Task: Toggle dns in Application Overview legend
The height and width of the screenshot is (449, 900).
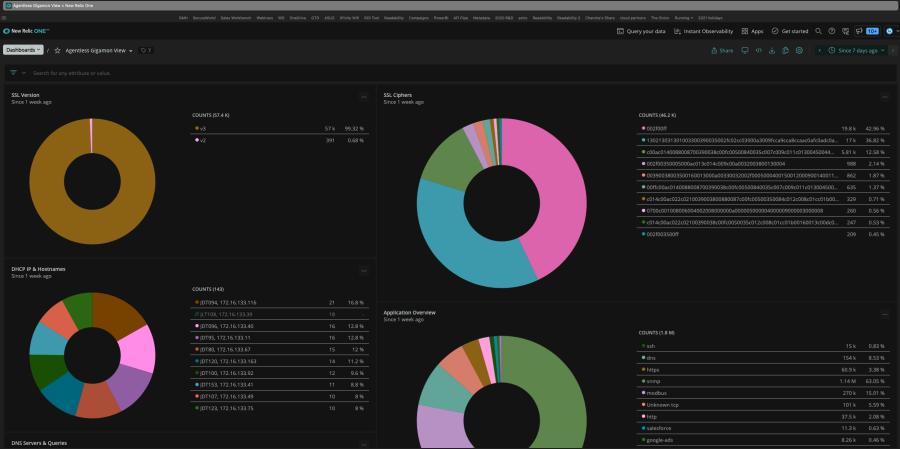Action: 764,358
